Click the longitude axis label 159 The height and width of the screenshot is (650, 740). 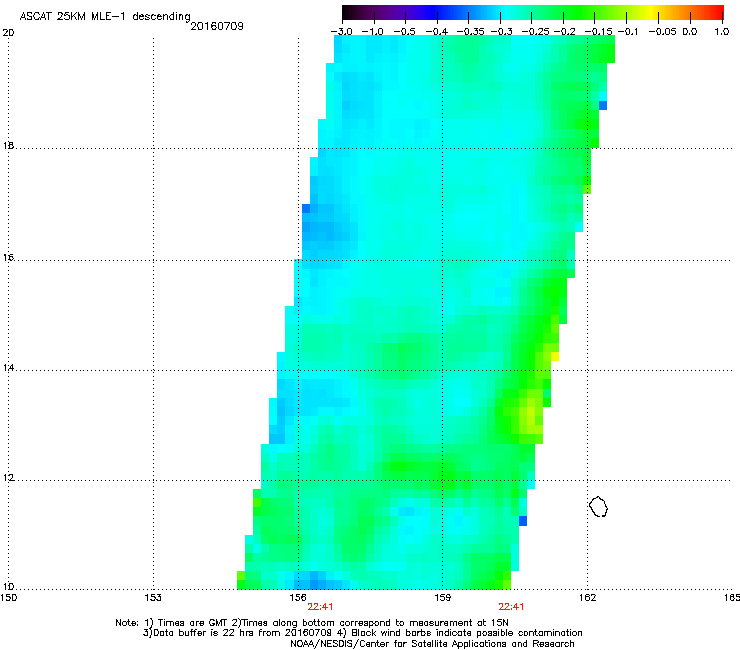pyautogui.click(x=442, y=598)
